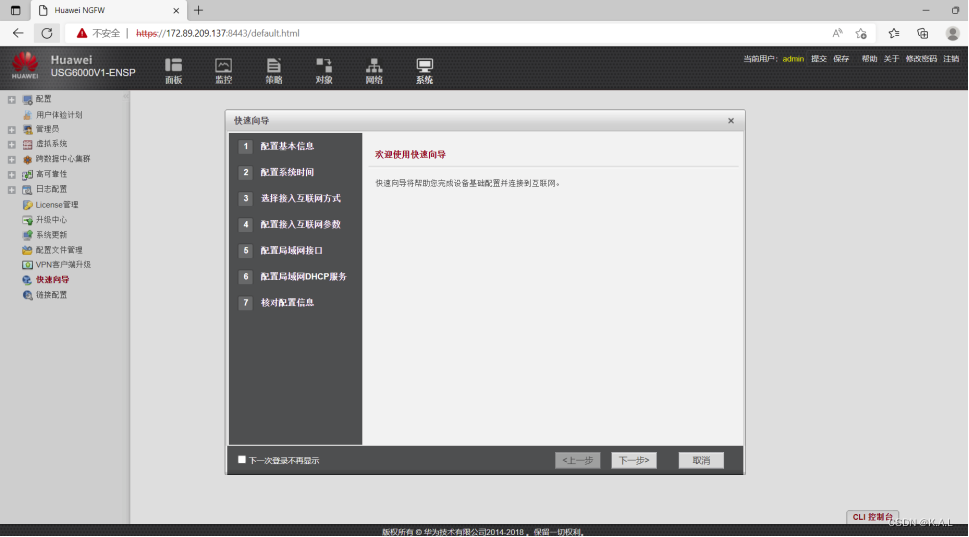Open the 监控 monitor icon
Screen dimensions: 969x537
tap(223, 70)
